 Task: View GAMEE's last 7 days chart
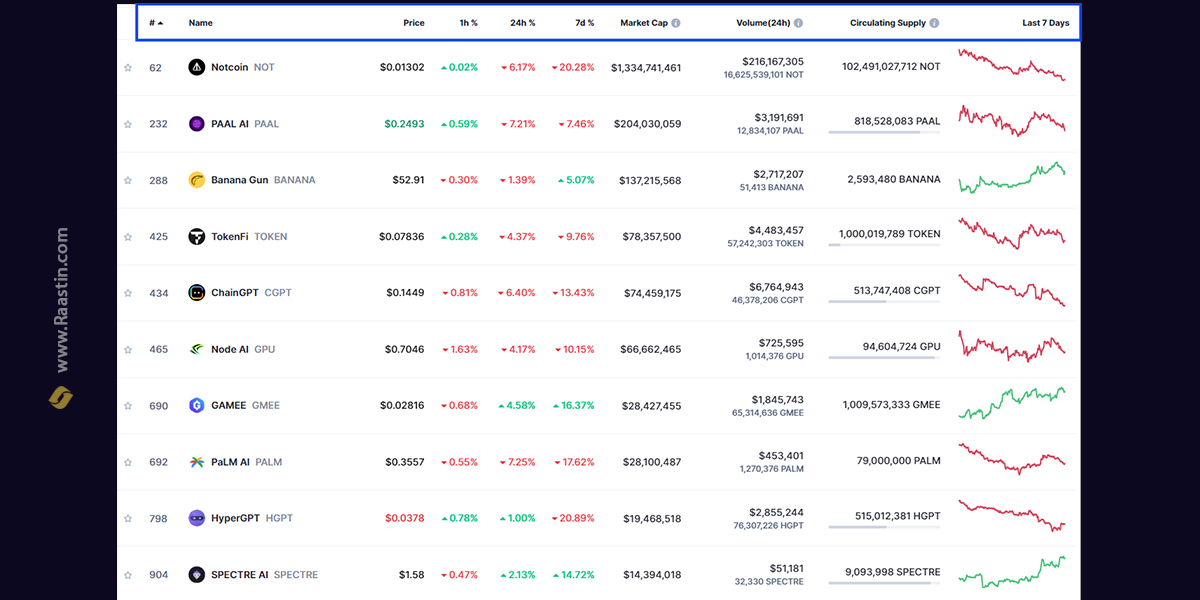click(x=1012, y=403)
